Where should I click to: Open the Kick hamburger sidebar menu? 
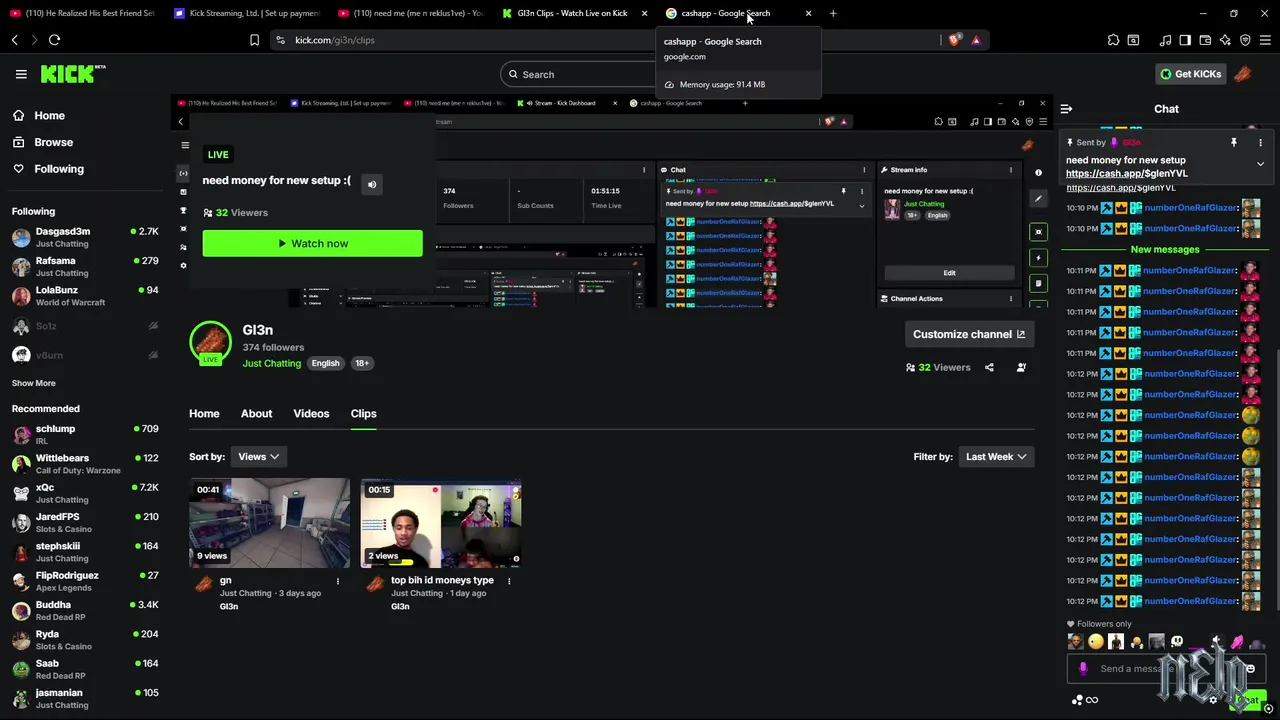point(21,74)
